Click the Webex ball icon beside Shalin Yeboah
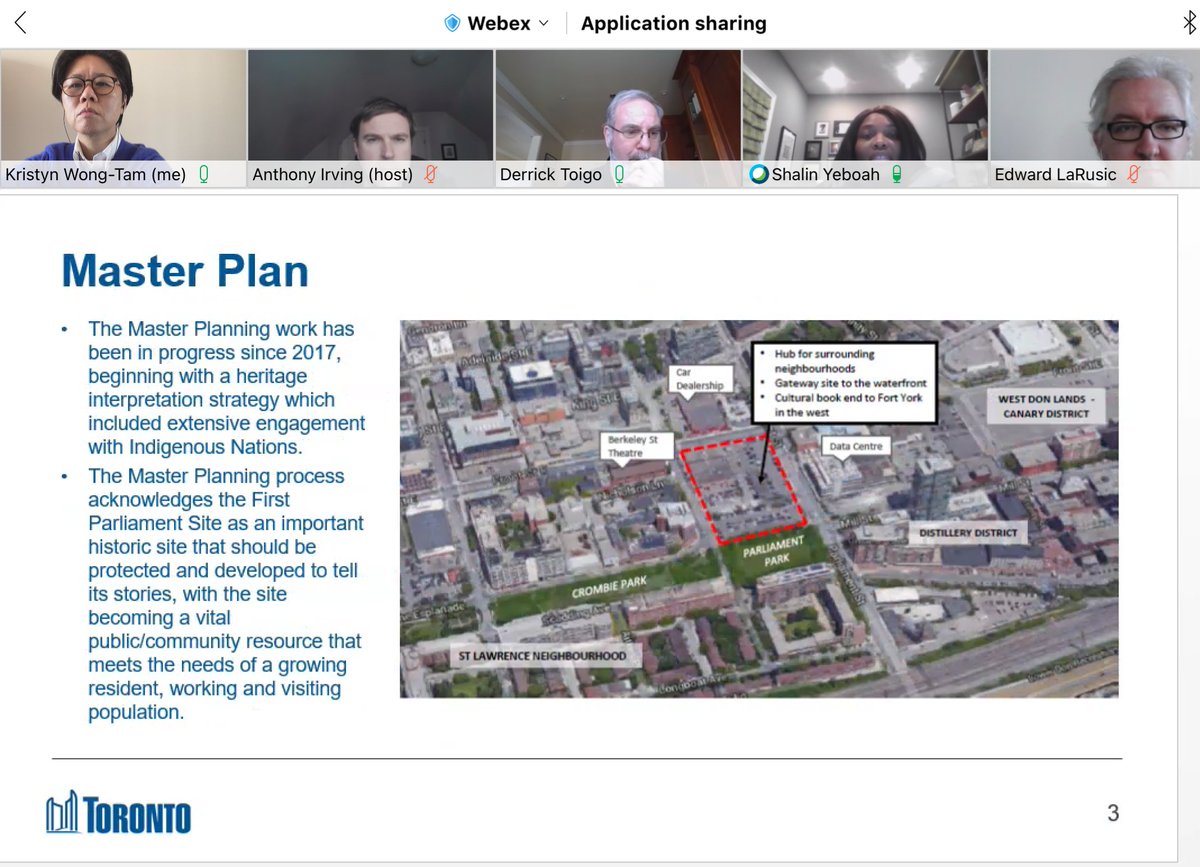Image resolution: width=1200 pixels, height=867 pixels. pos(759,175)
